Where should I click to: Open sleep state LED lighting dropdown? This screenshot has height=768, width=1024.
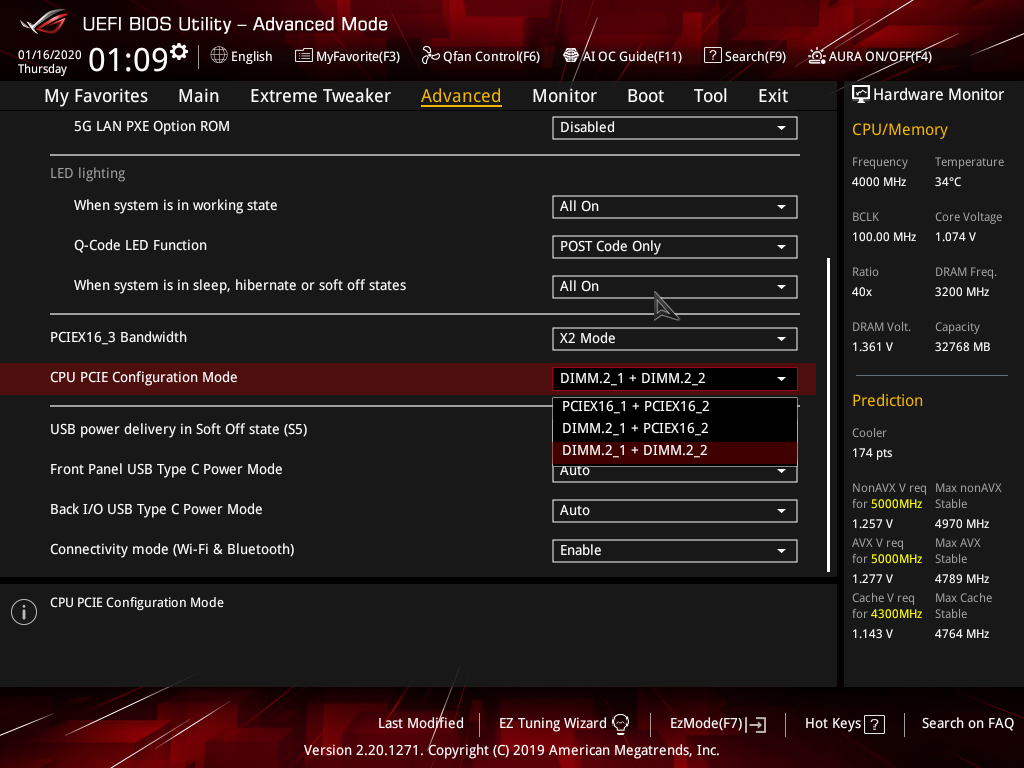click(675, 287)
